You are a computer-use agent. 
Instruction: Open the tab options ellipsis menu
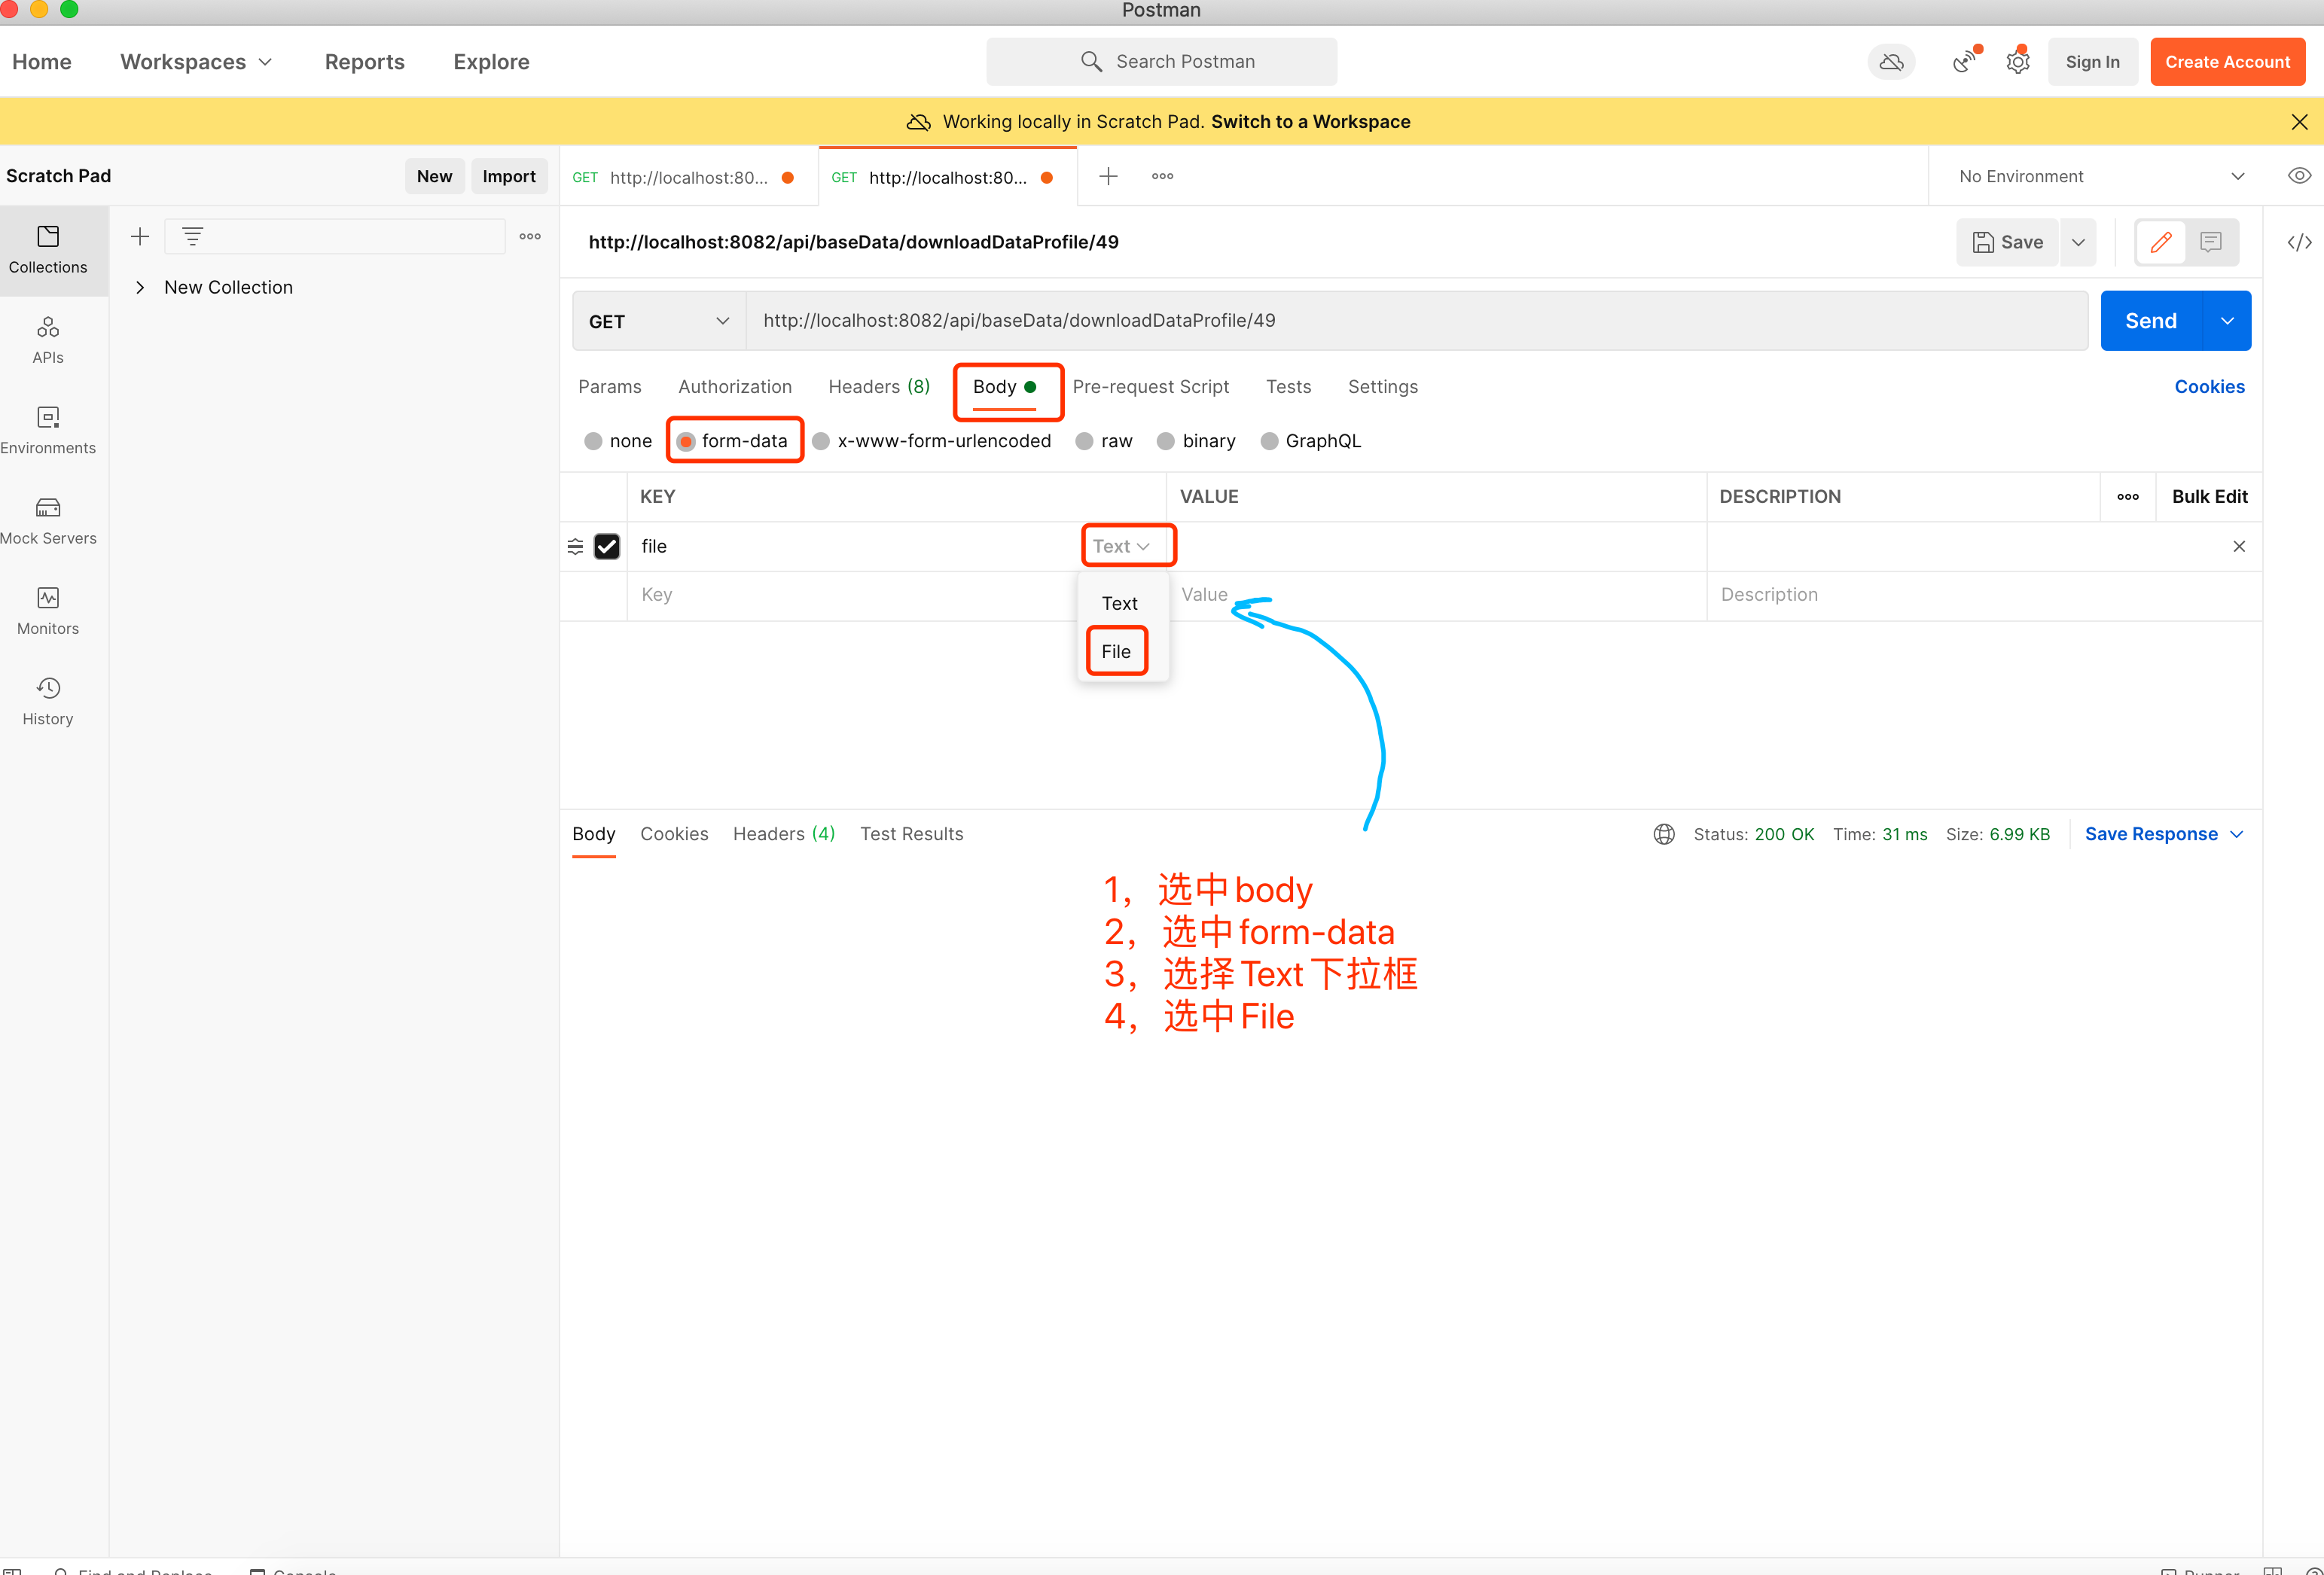click(x=1162, y=176)
